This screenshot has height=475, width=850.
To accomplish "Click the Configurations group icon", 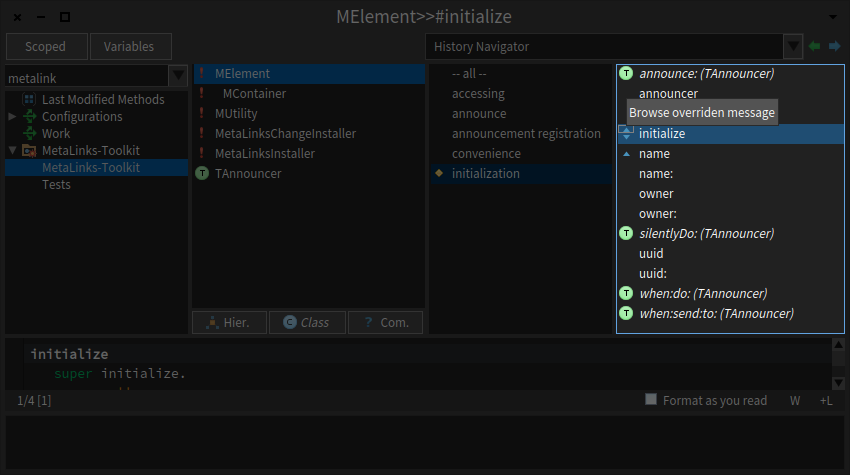I will click(29, 116).
